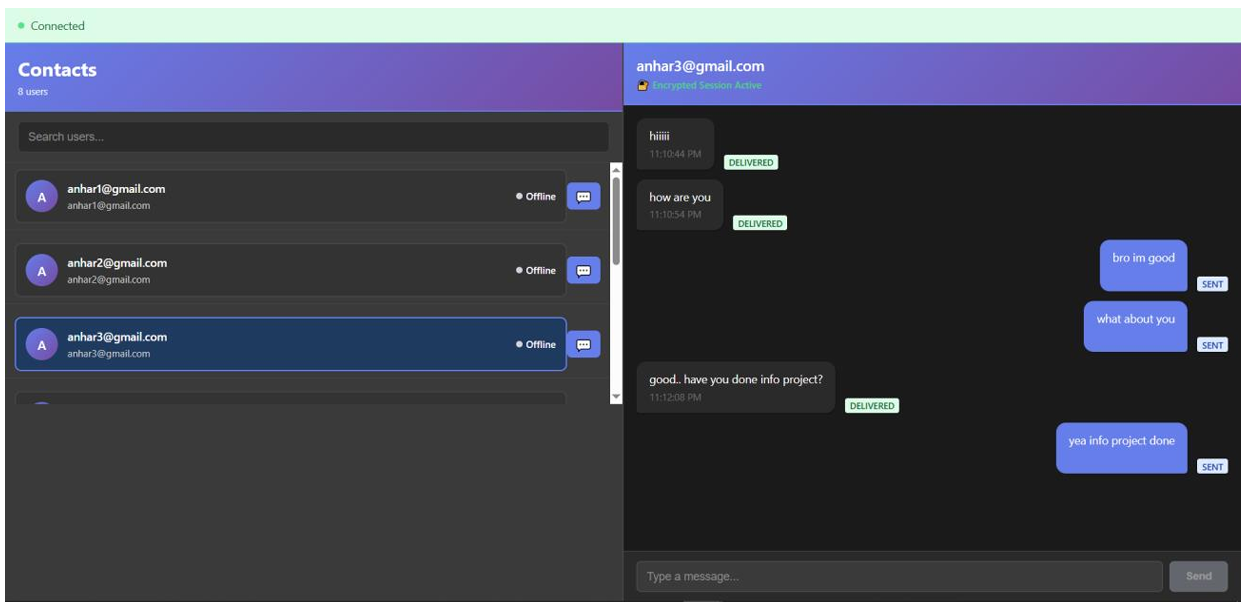
Task: Select the anhar2@gmail.com contact row
Action: (290, 271)
